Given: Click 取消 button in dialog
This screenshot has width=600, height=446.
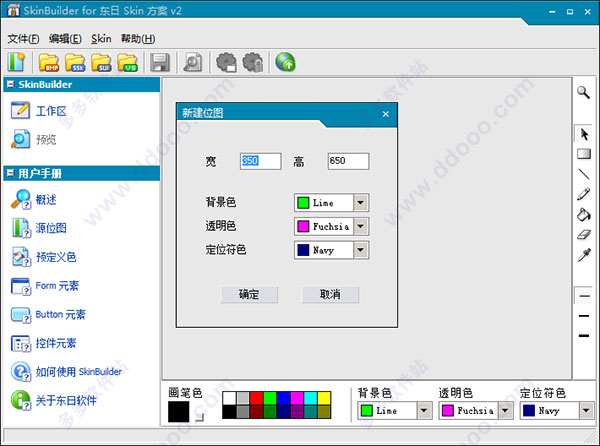Looking at the screenshot, I should (330, 294).
